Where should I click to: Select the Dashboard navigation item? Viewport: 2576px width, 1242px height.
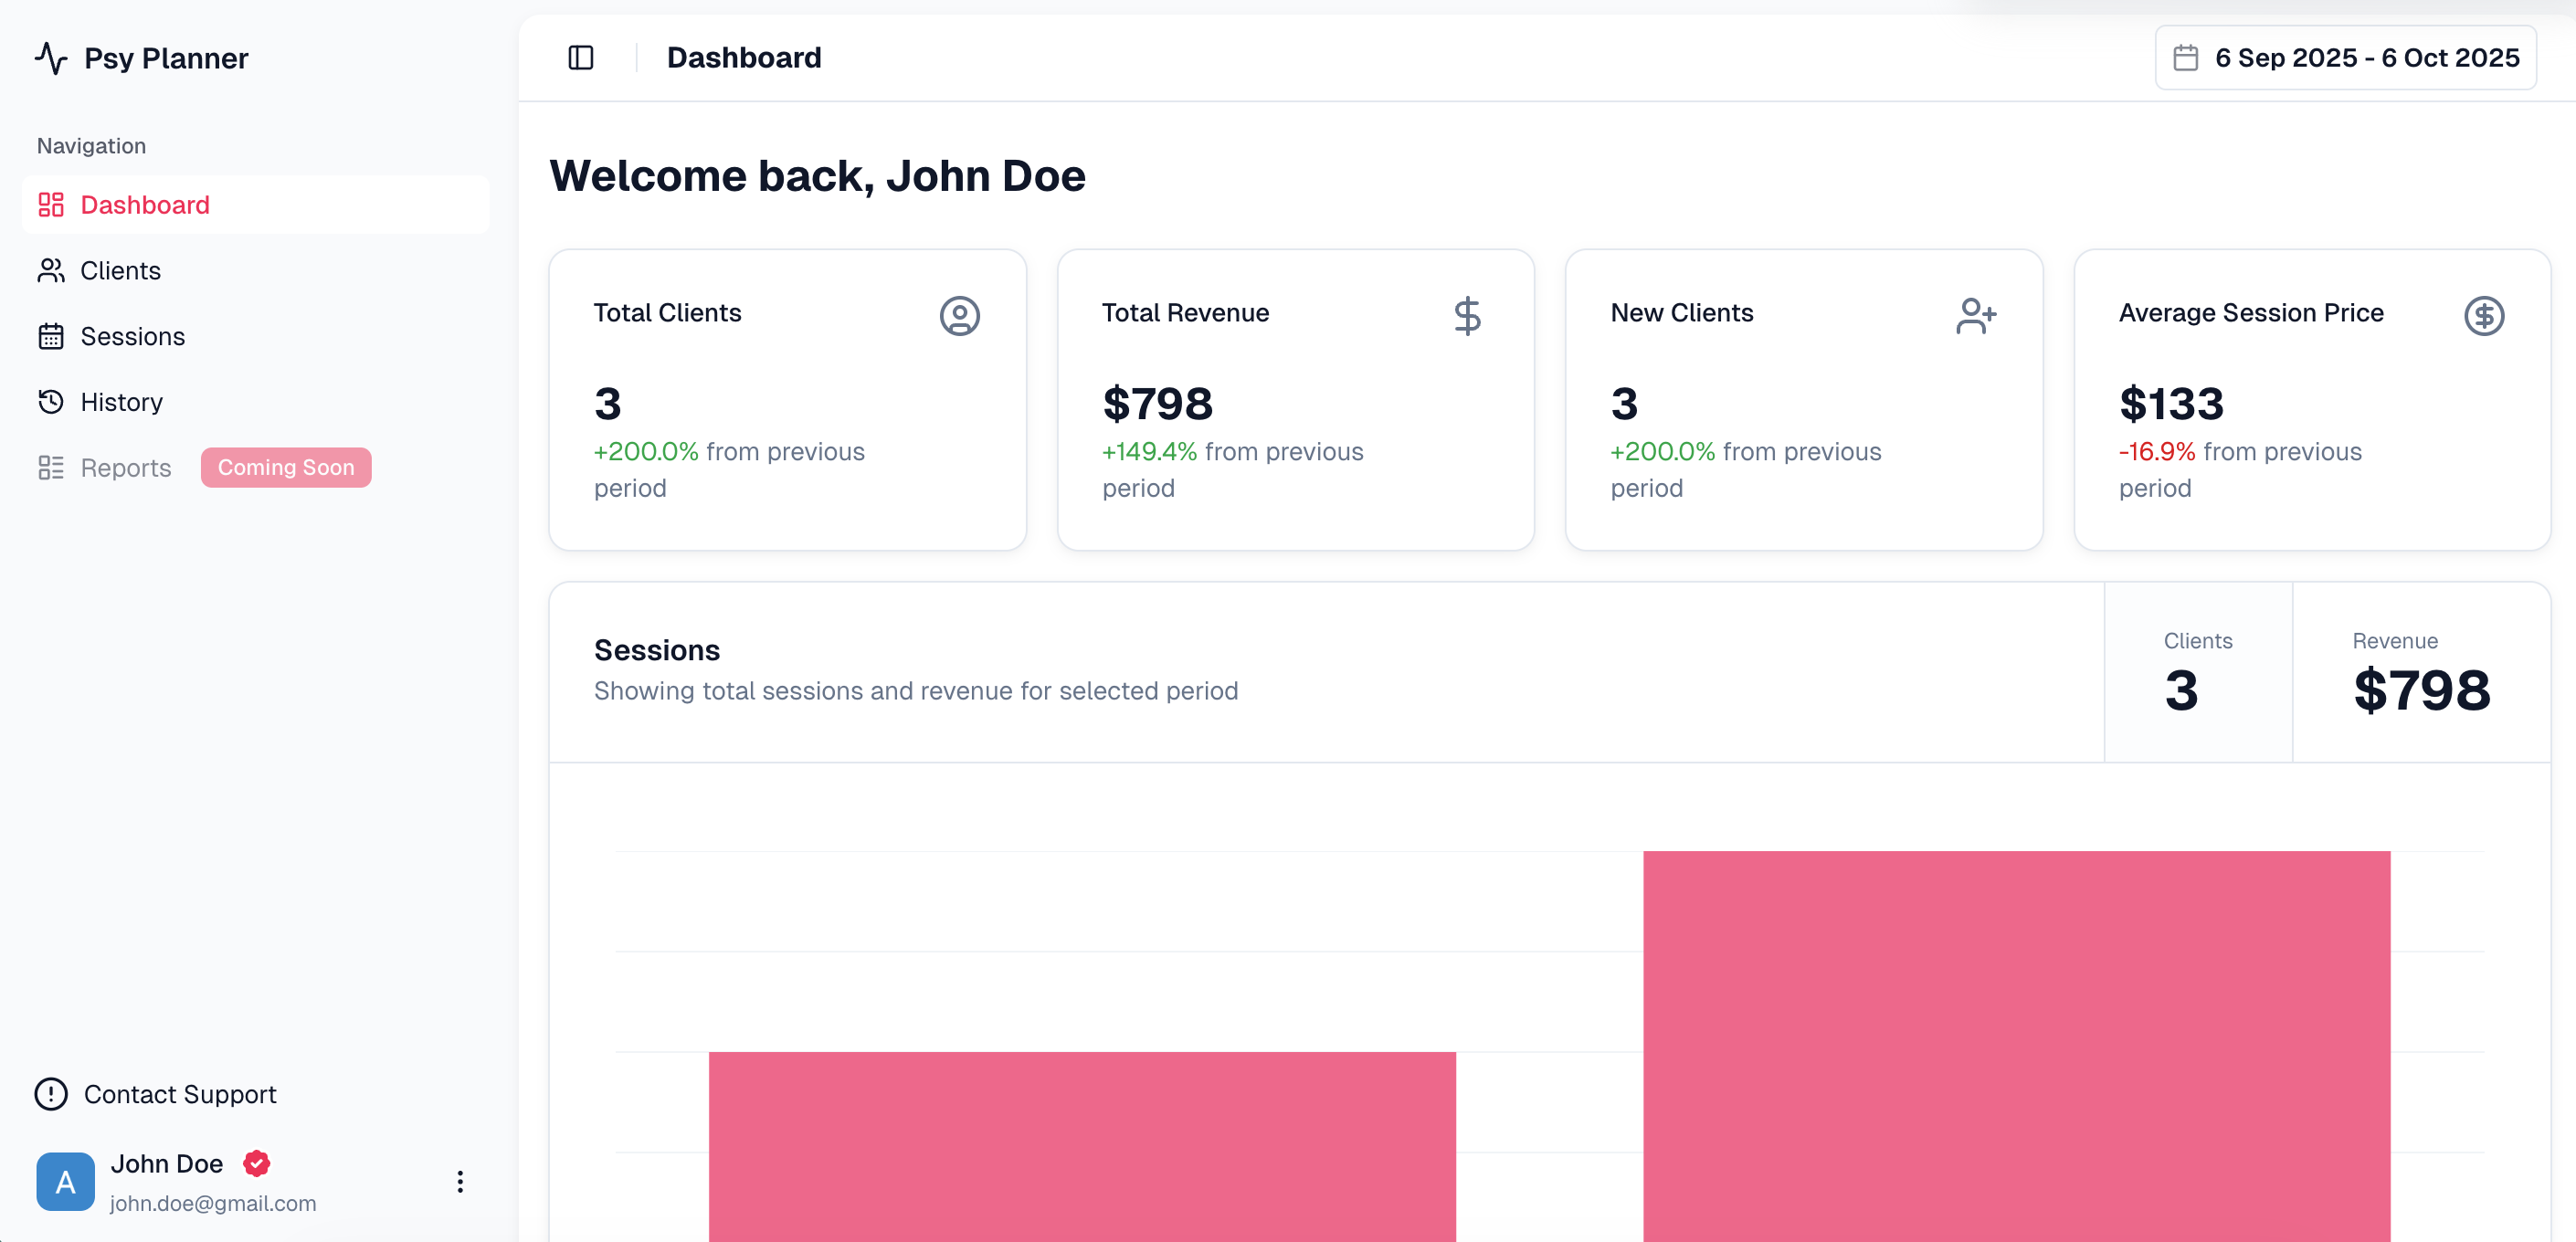[x=144, y=205]
